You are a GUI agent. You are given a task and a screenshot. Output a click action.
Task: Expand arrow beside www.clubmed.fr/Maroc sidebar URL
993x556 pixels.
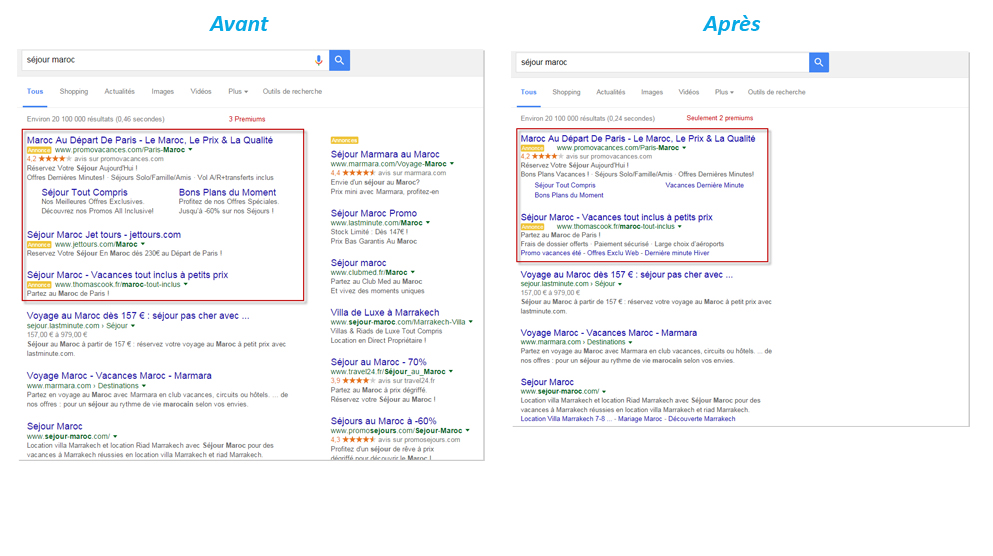(413, 272)
